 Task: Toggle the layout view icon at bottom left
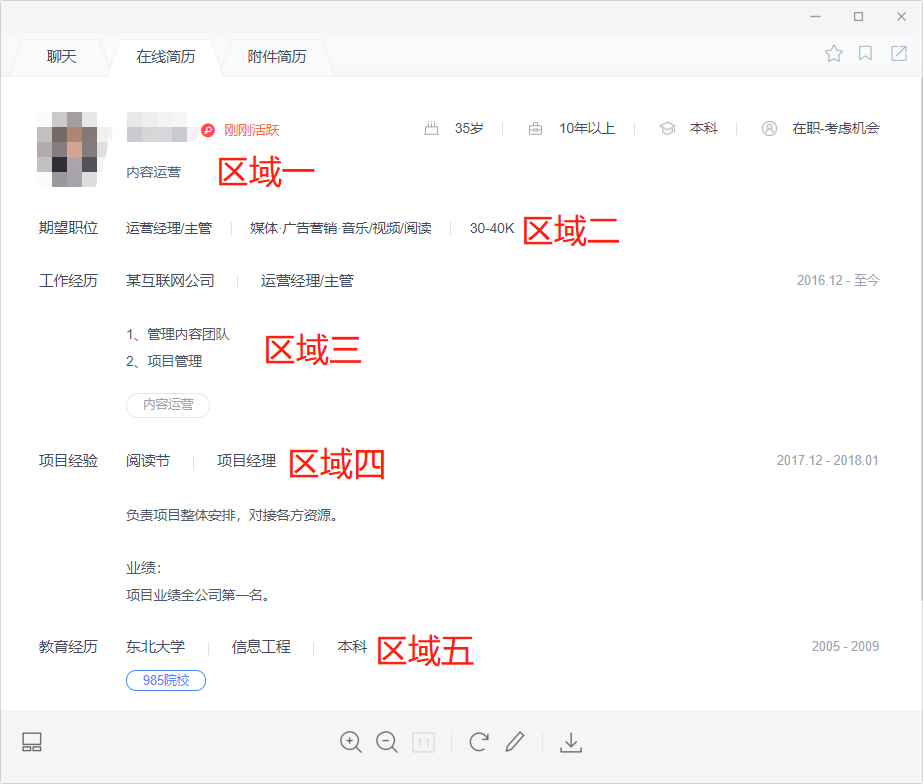[32, 742]
